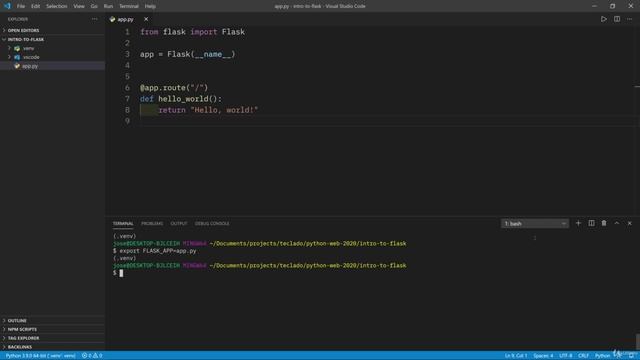The image size is (640, 360).
Task: Open the Run menu
Action: (108, 6)
